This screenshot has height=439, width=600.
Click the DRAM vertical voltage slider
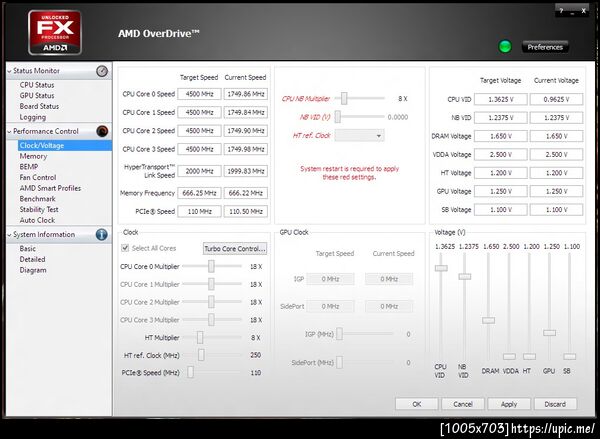coord(488,320)
